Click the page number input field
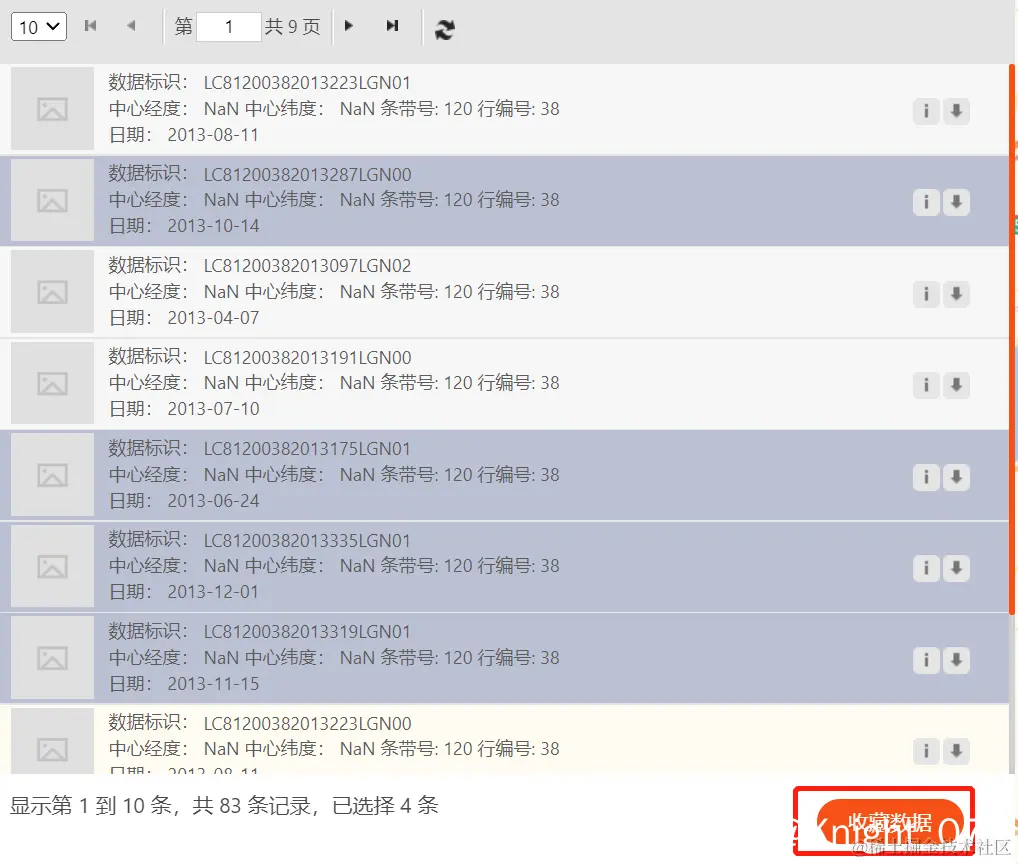Screen dimensions: 1018x864 pos(229,27)
